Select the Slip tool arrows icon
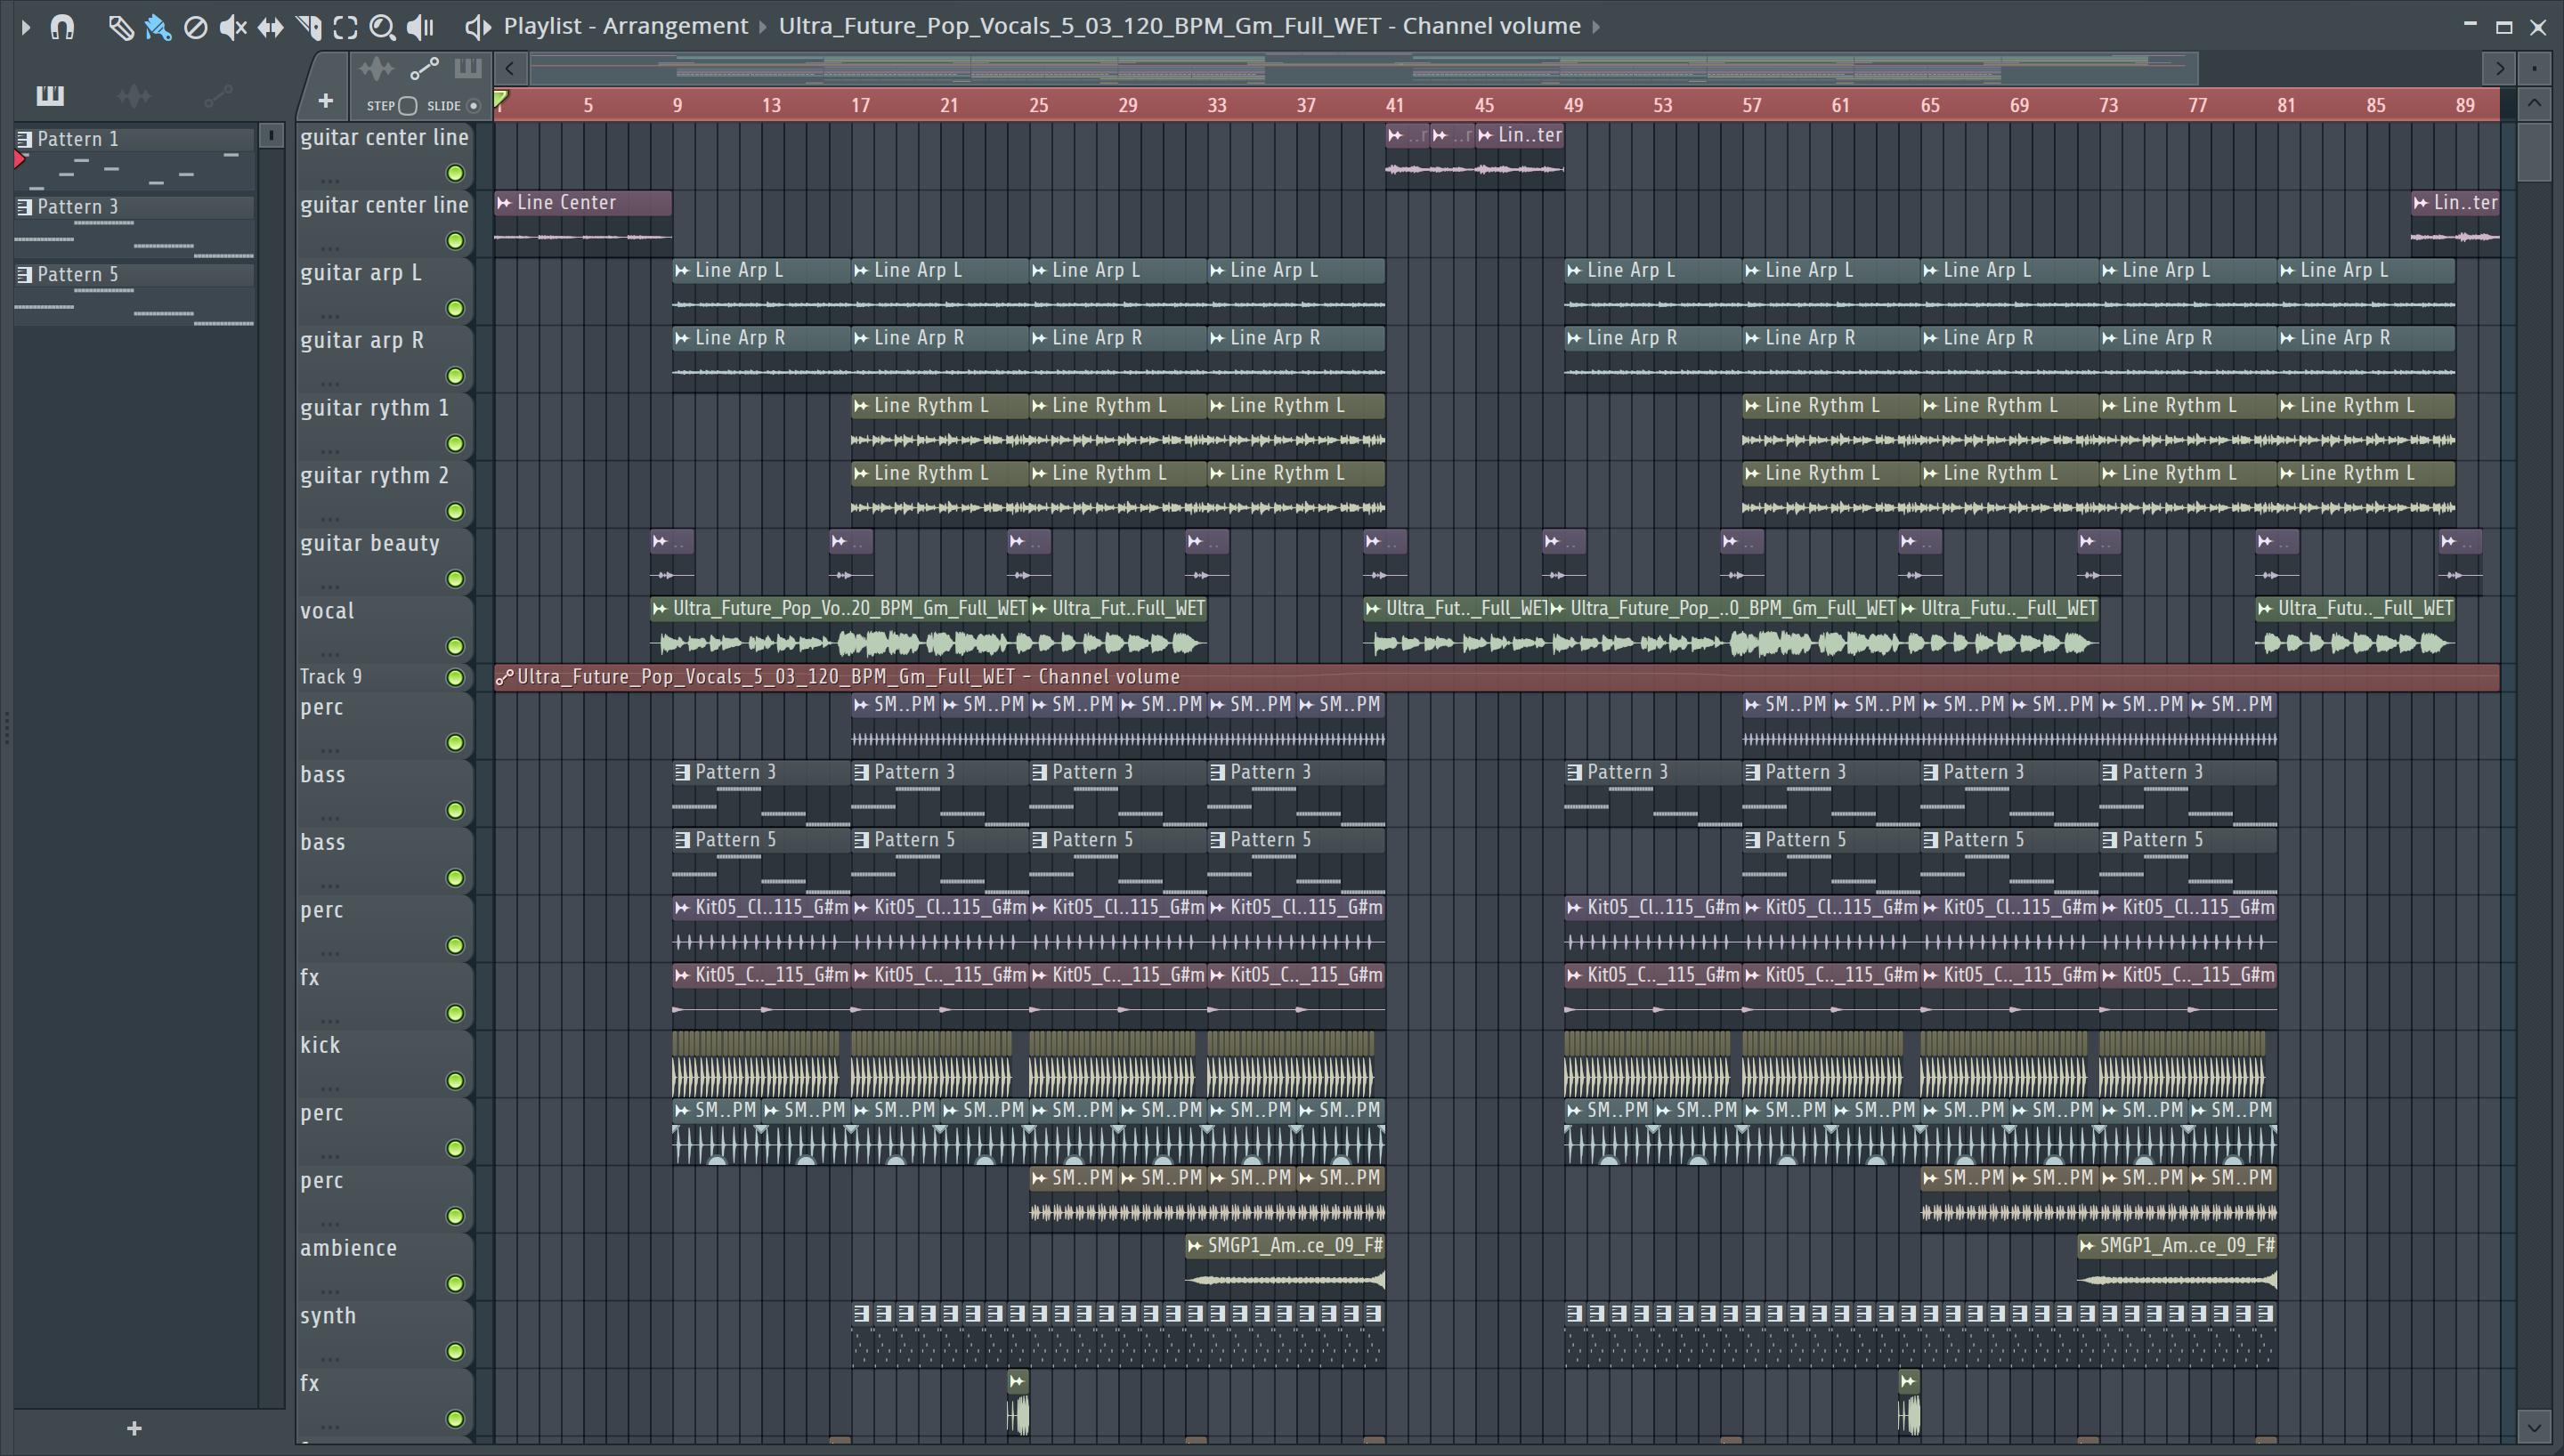The width and height of the screenshot is (2564, 1456). pyautogui.click(x=270, y=27)
